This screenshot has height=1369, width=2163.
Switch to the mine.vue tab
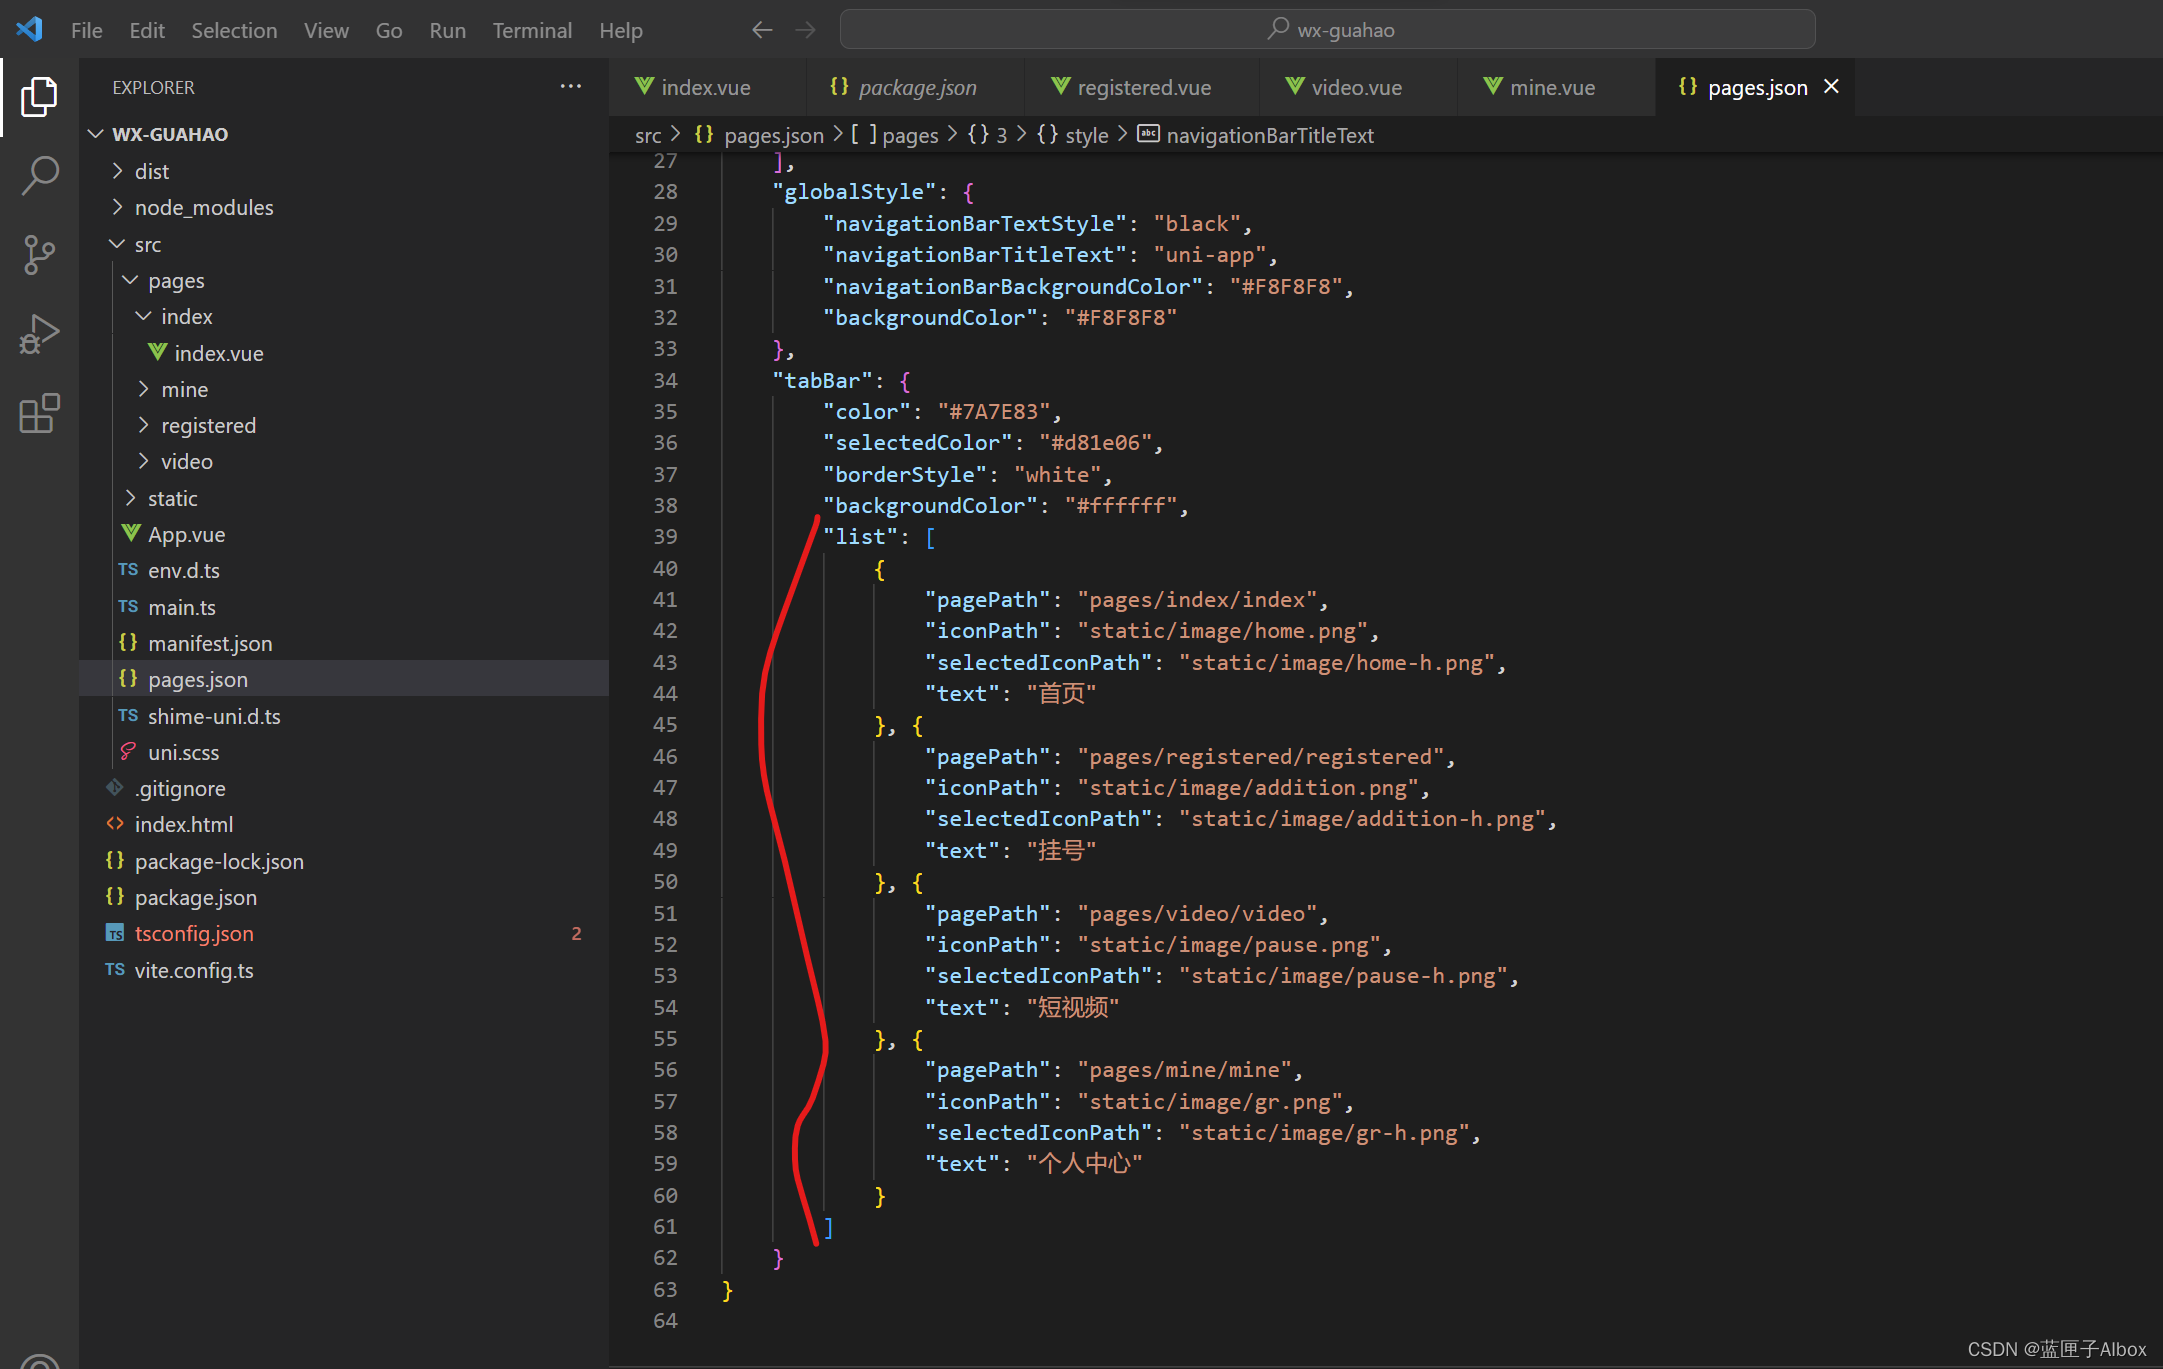(x=1551, y=87)
